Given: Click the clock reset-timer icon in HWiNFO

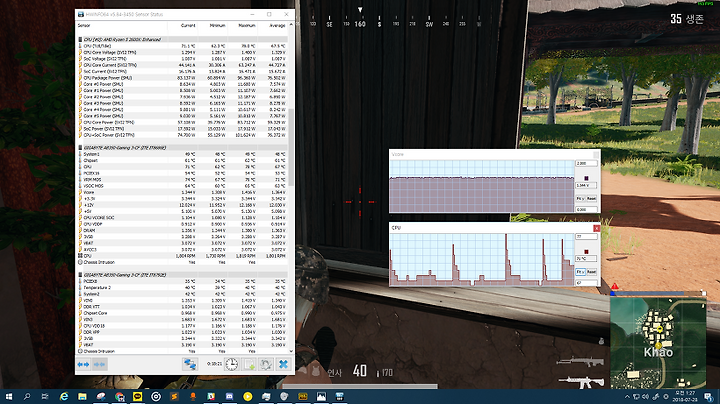Looking at the screenshot, I should pyautogui.click(x=232, y=365).
